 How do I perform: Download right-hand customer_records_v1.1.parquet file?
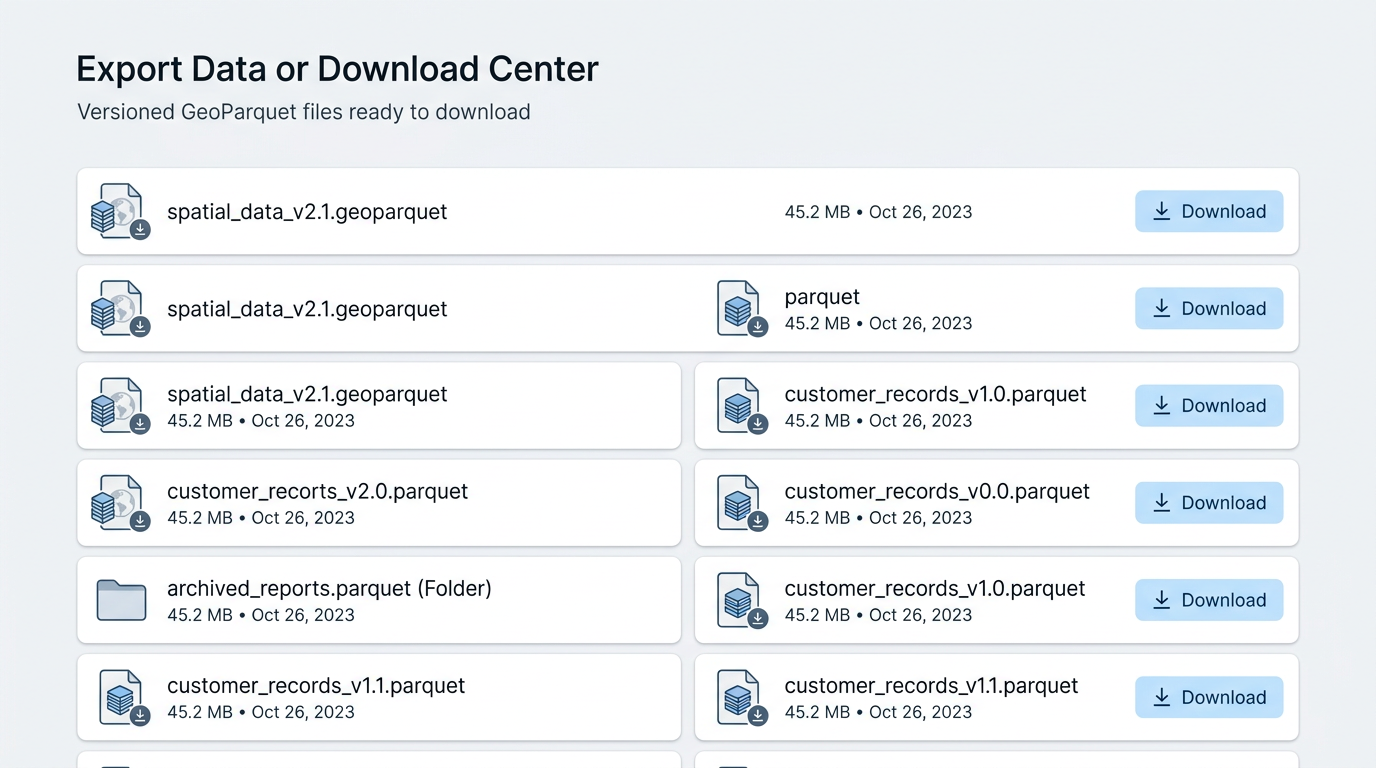click(1208, 697)
